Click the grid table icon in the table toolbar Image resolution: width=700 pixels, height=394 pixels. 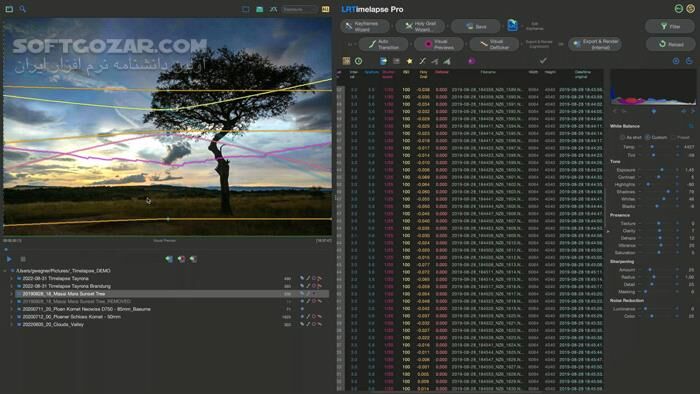[346, 61]
